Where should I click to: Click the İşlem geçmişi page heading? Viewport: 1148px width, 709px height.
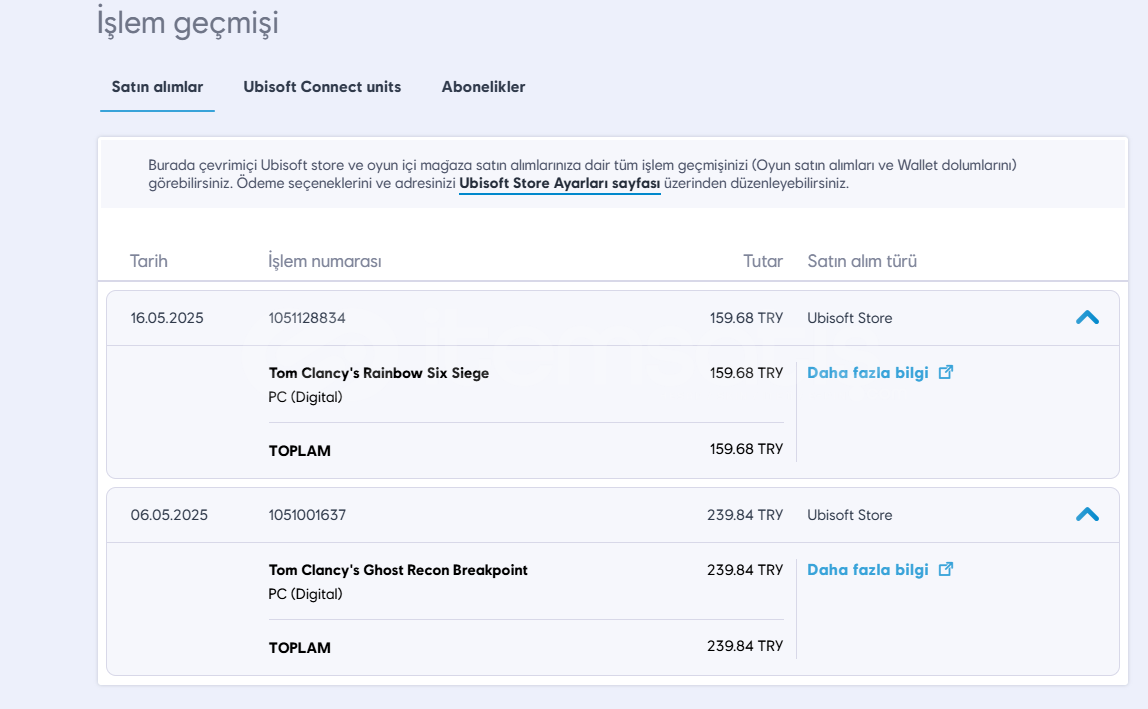point(188,23)
